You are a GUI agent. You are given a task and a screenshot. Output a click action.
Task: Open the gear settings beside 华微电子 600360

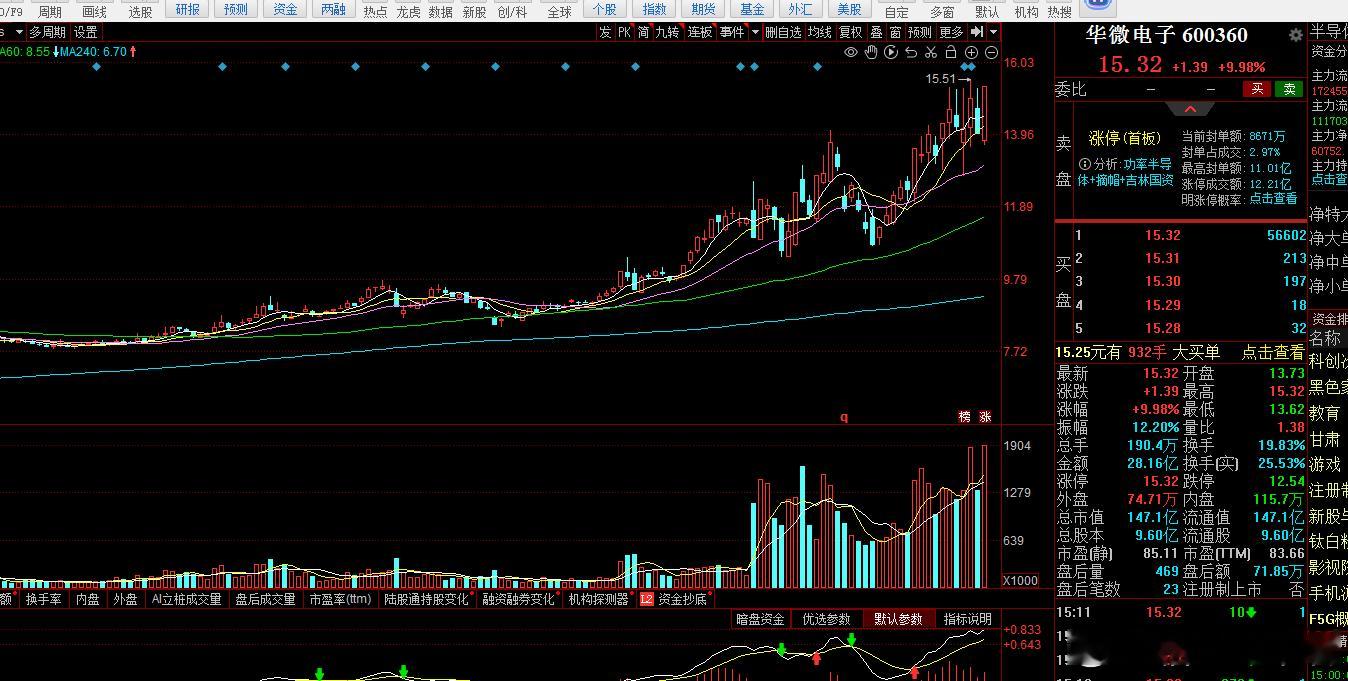(x=1296, y=35)
